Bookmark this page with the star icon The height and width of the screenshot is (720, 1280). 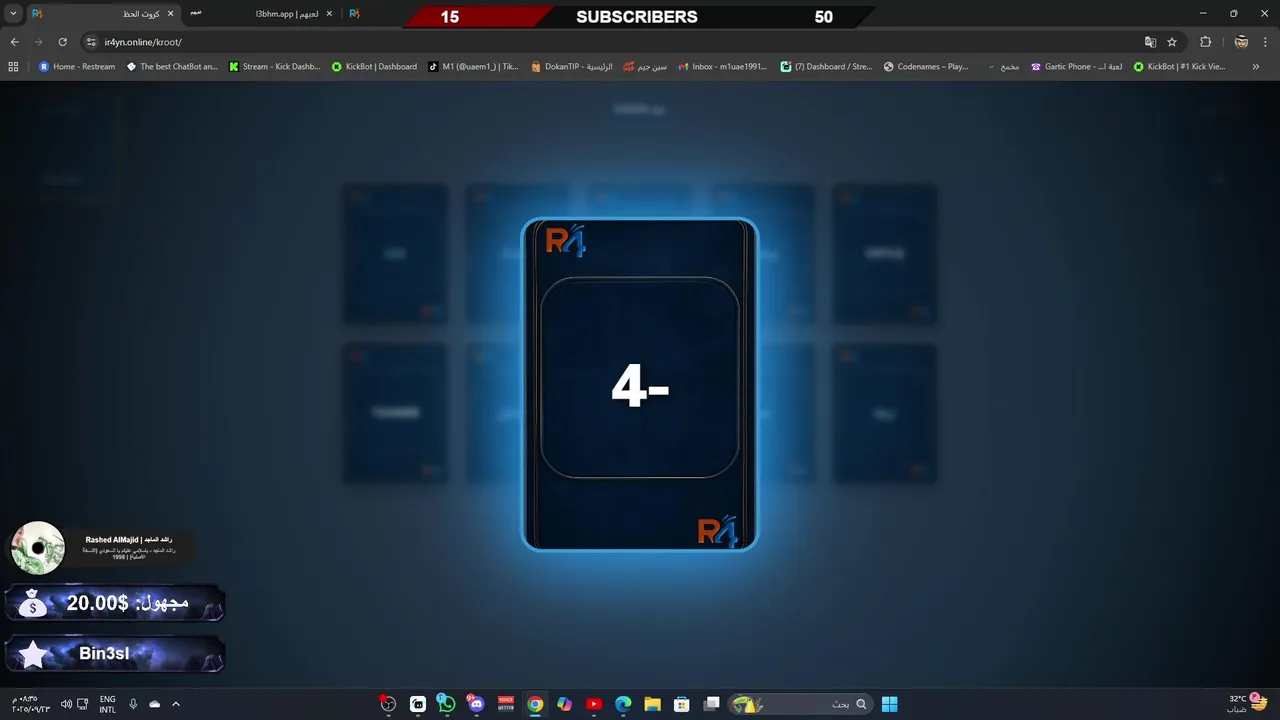(x=1172, y=42)
